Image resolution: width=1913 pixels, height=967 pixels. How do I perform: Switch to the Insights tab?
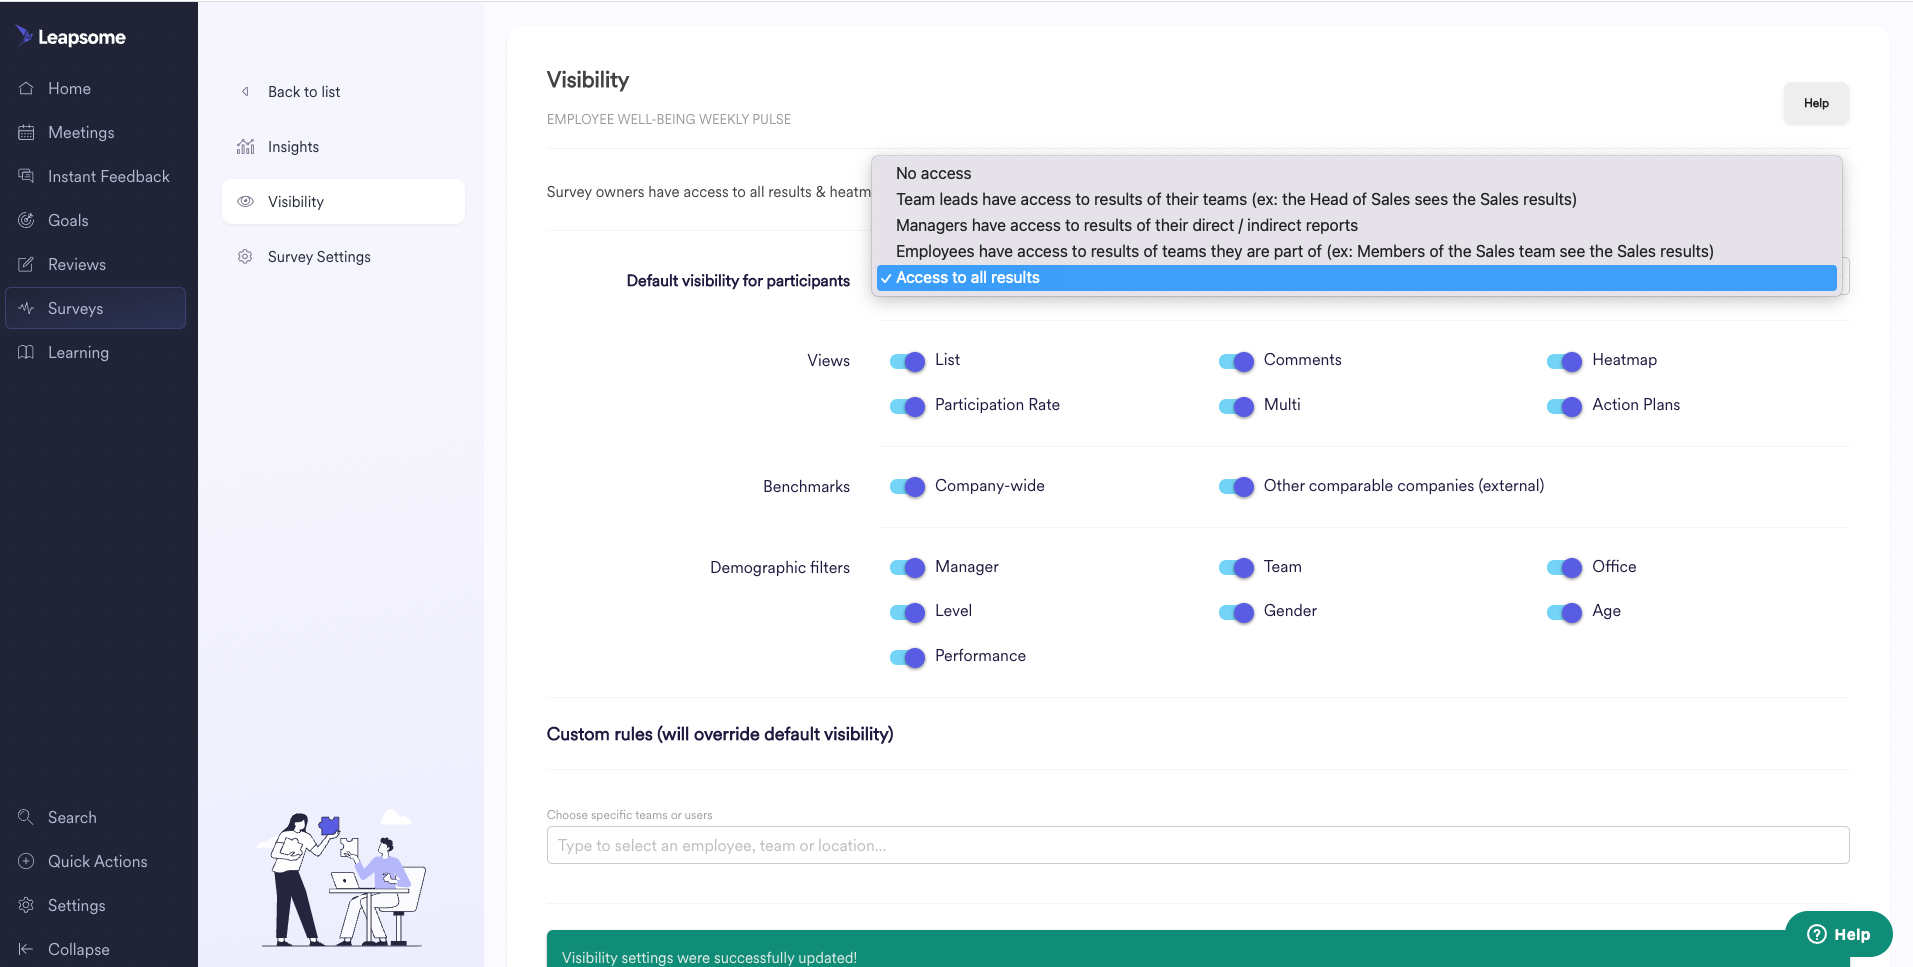(x=343, y=146)
